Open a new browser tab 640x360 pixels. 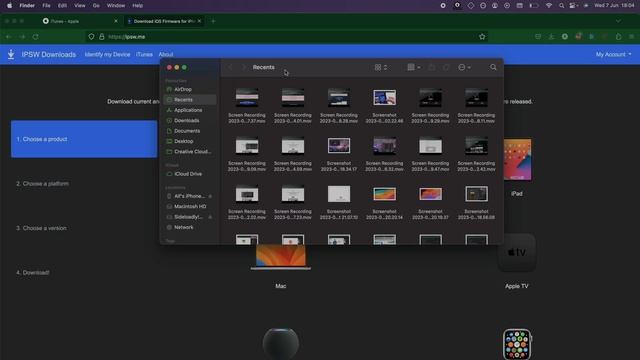(x=213, y=21)
